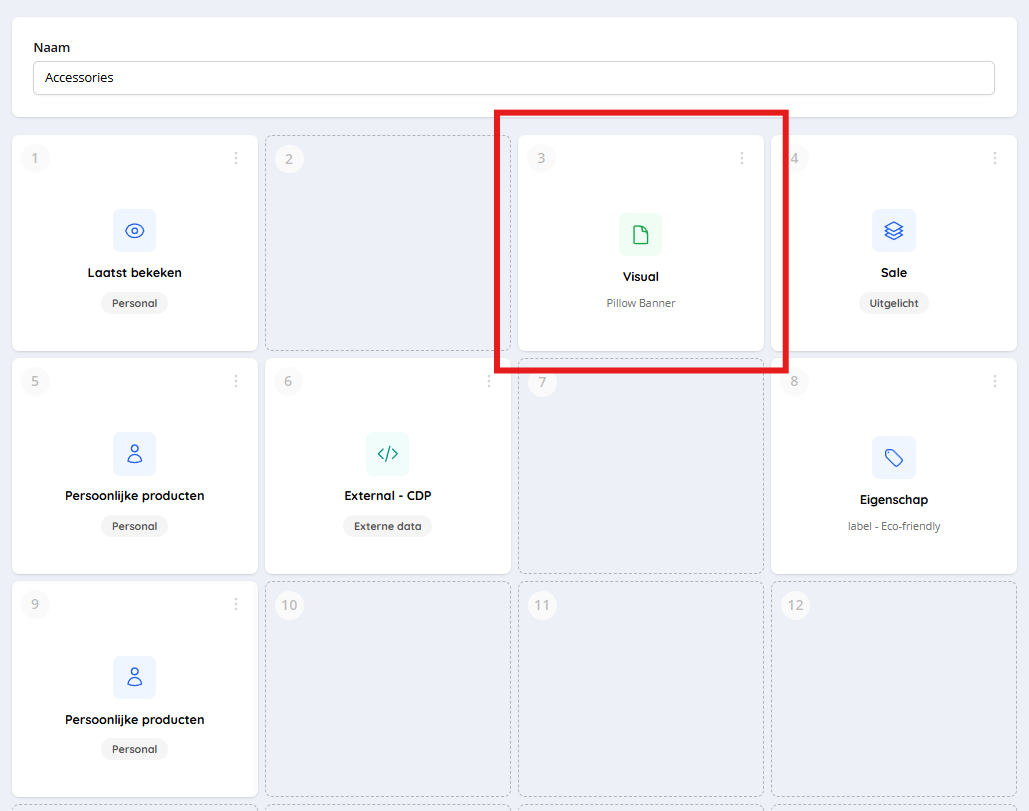Open the three-dot menu of slot 9

pos(236,604)
